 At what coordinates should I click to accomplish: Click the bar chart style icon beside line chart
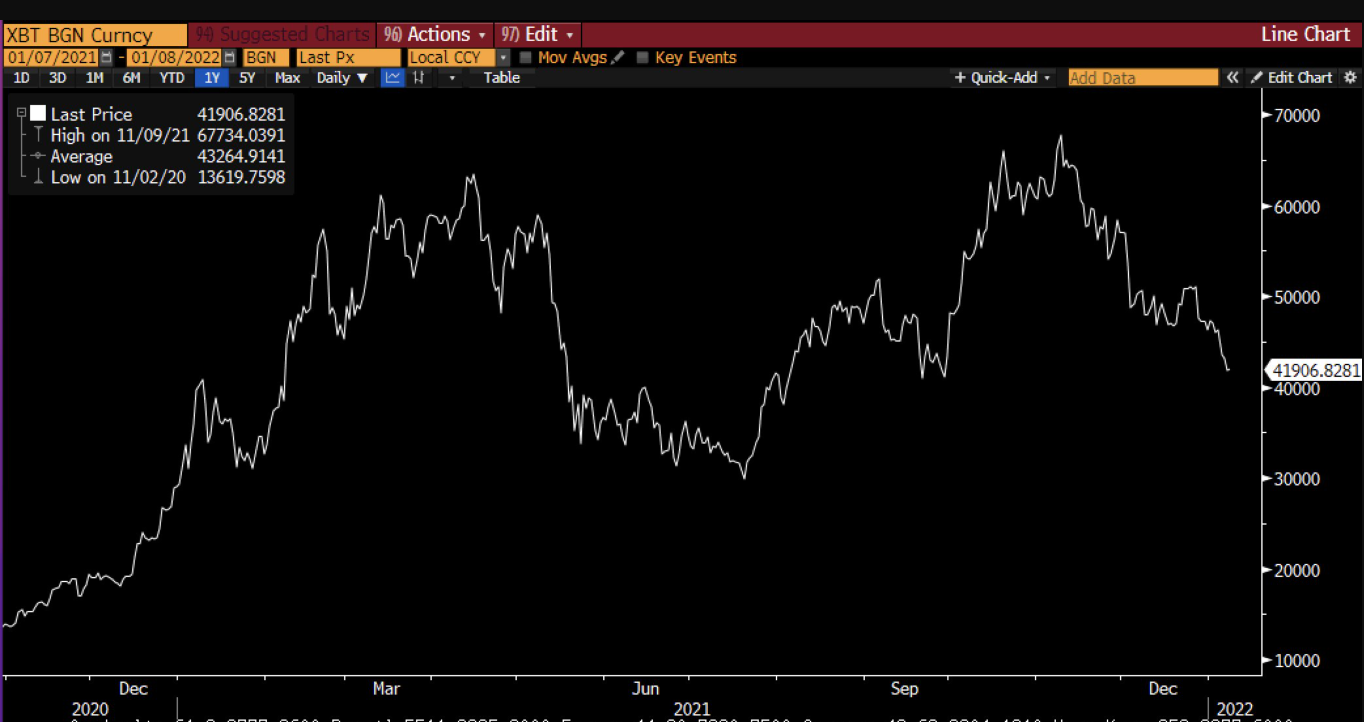418,78
